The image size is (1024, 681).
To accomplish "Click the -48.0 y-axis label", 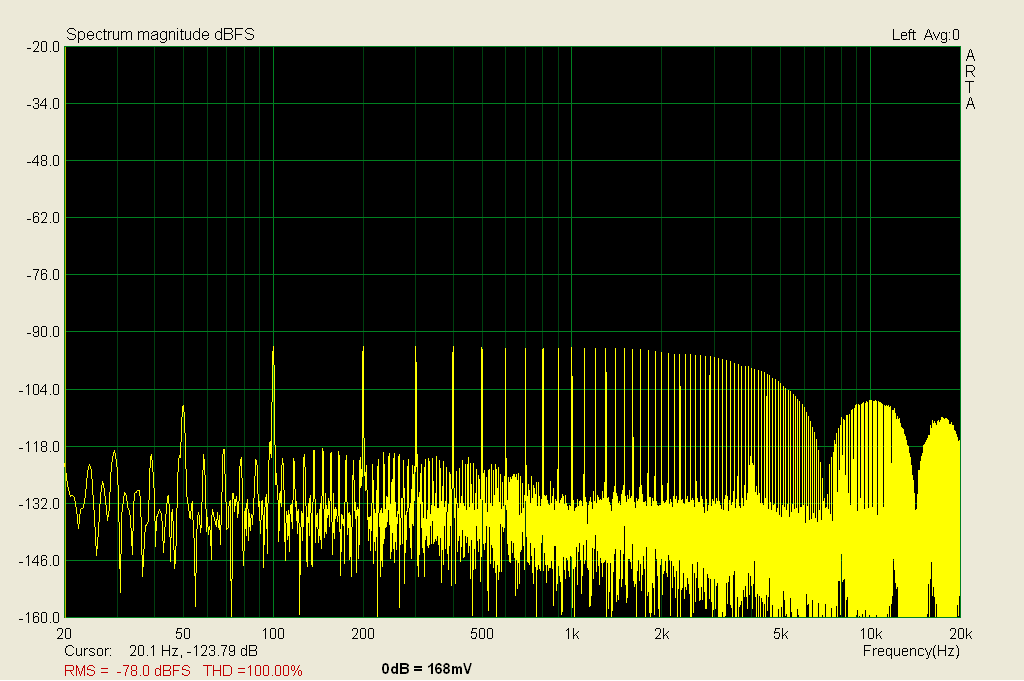I will pyautogui.click(x=43, y=161).
